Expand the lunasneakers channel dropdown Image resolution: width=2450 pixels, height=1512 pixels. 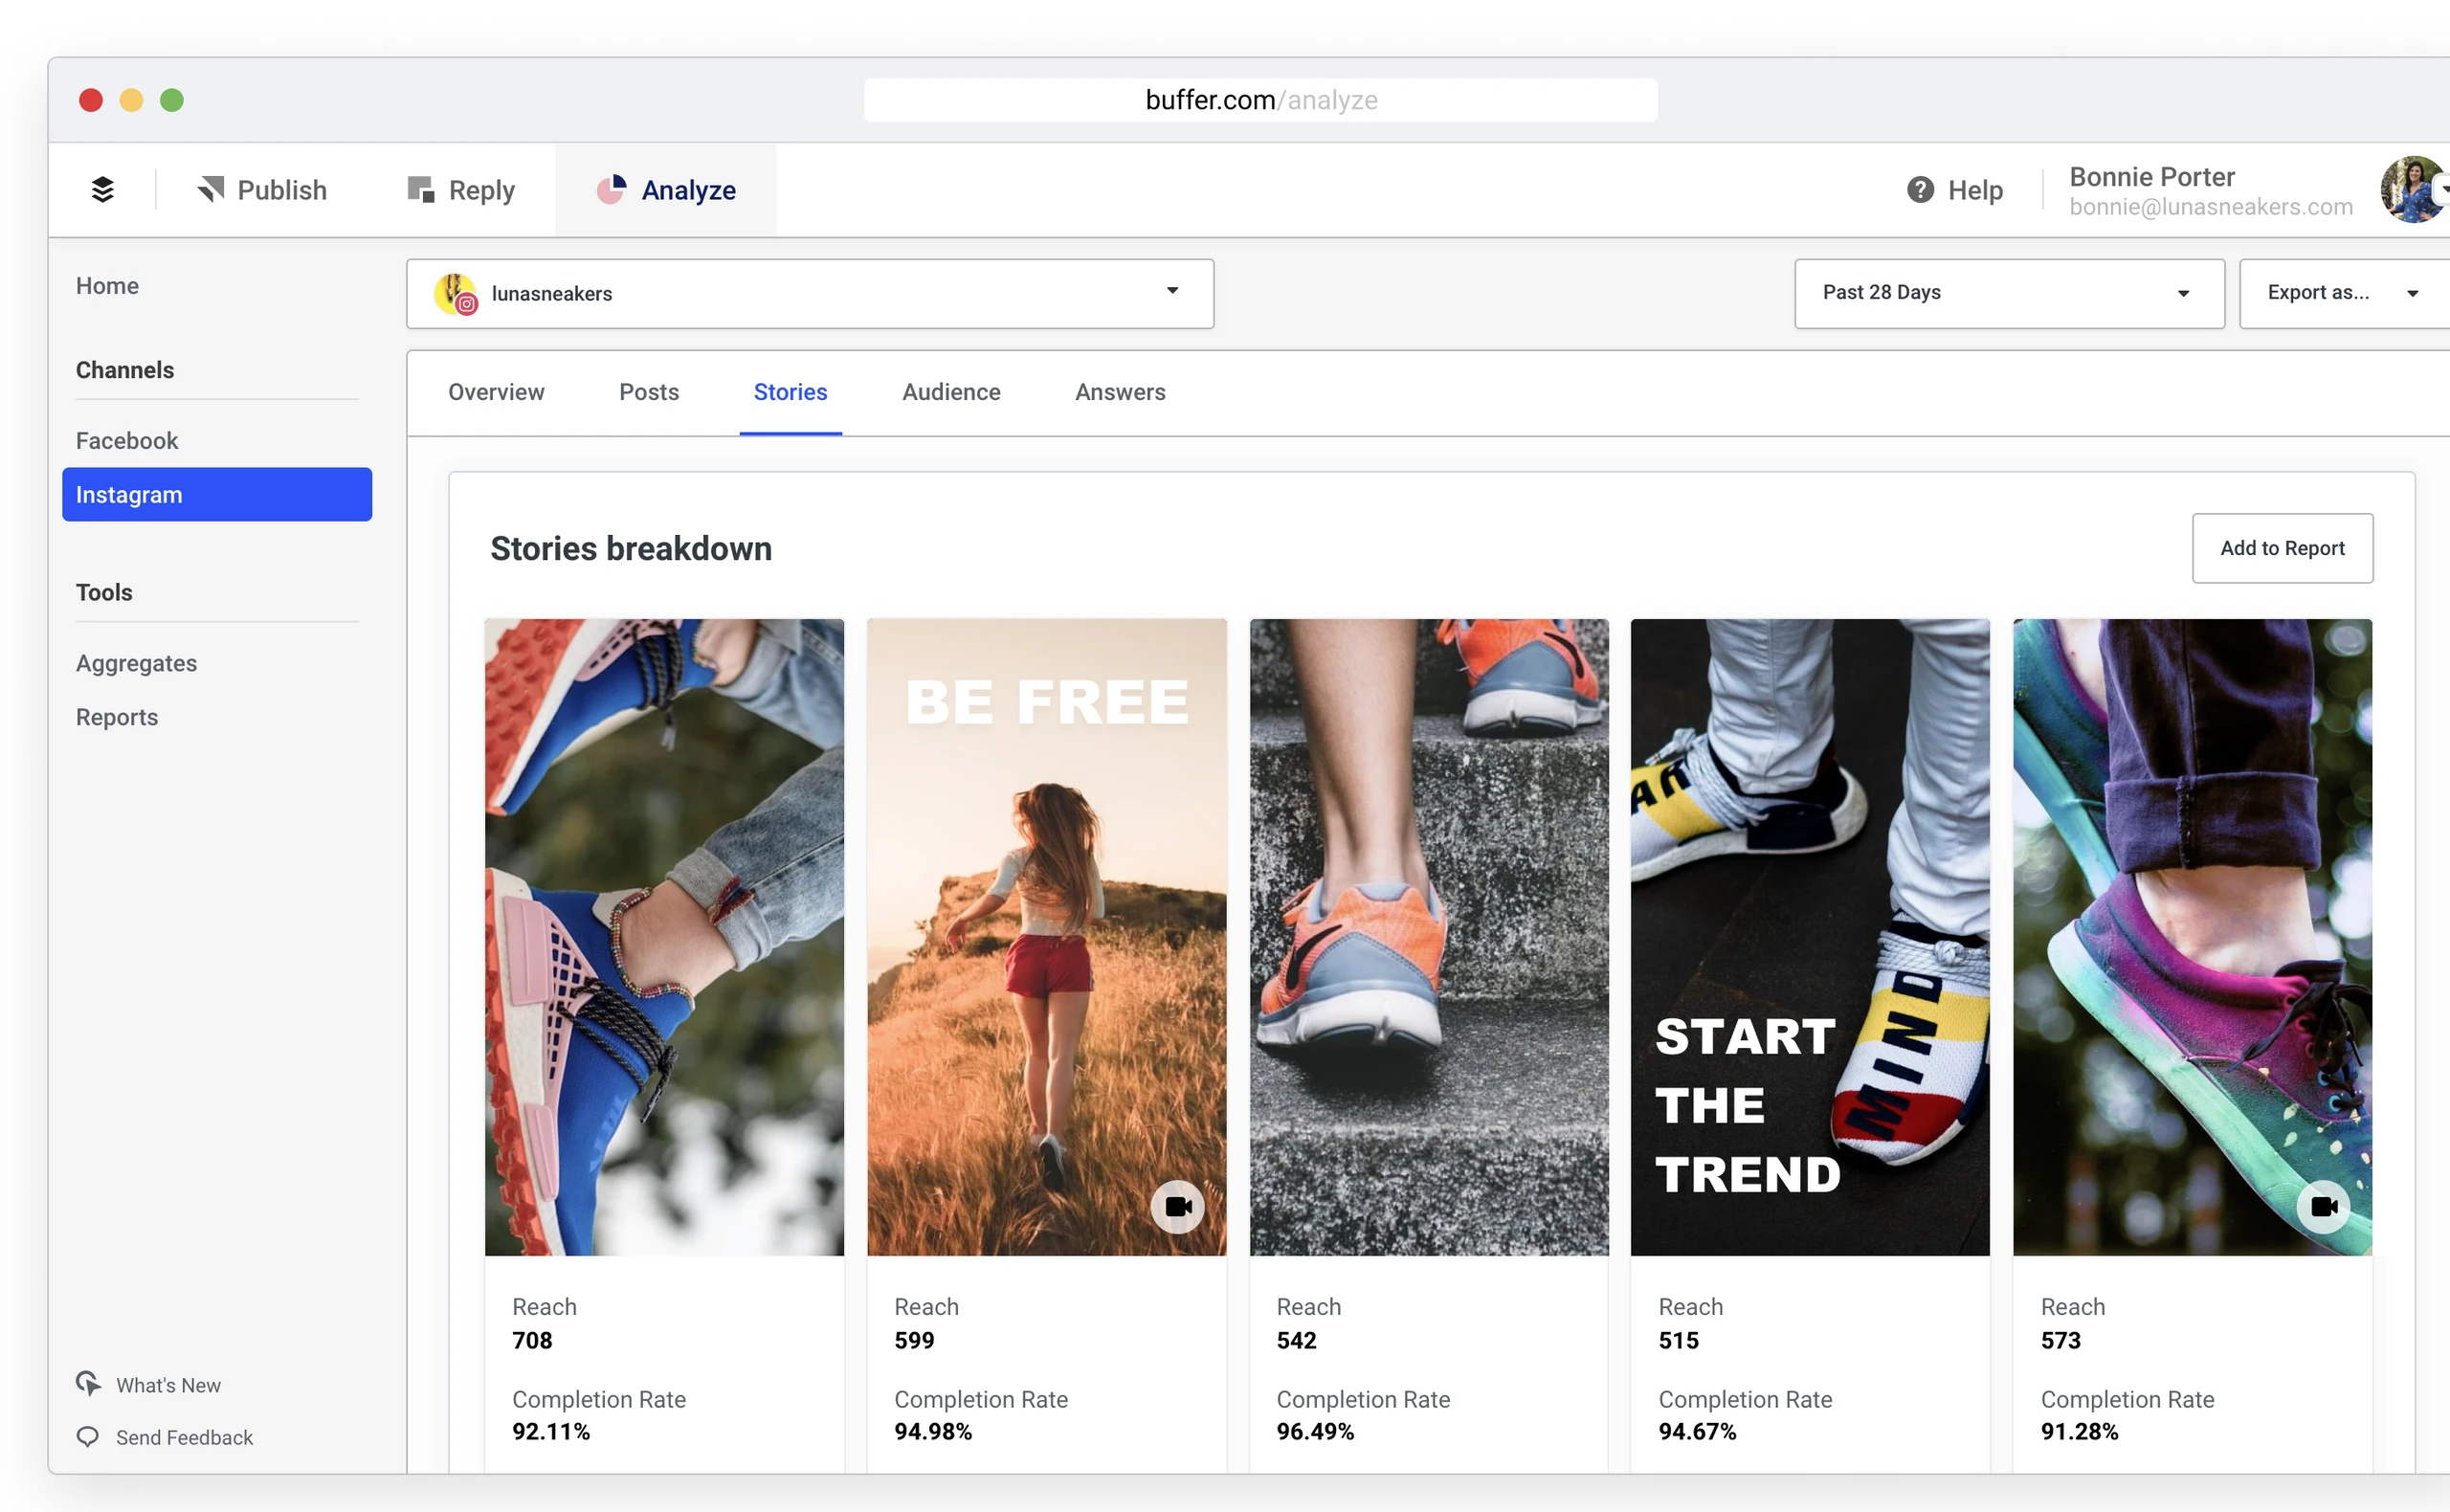point(810,294)
